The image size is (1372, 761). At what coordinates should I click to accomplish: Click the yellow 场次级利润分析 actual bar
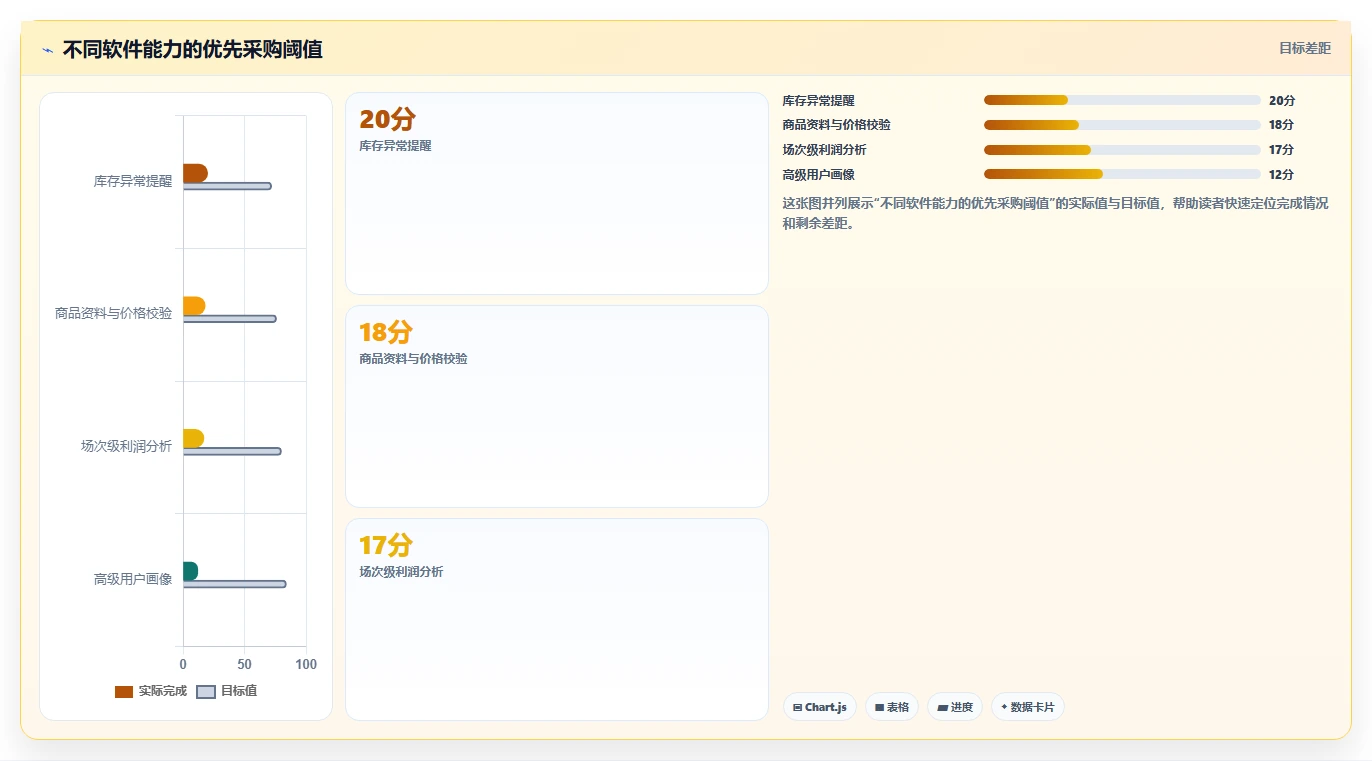point(193,438)
